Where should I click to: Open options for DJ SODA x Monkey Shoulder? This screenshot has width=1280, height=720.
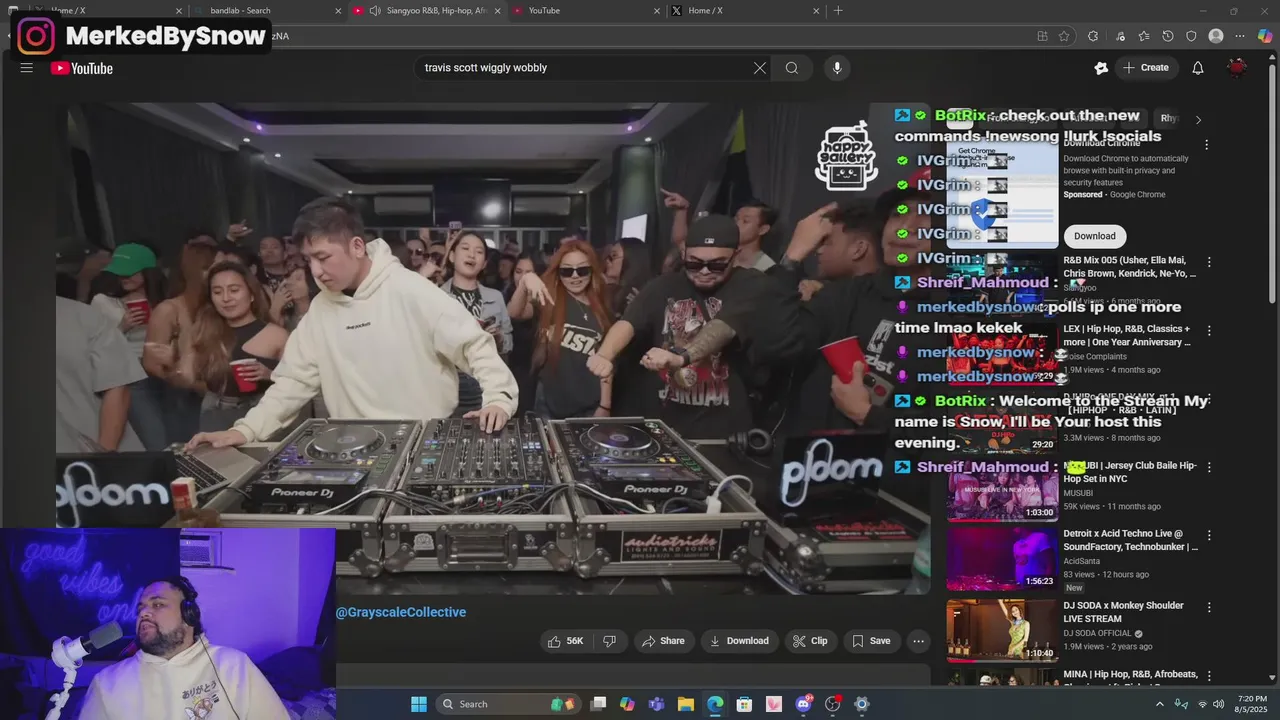click(1209, 607)
